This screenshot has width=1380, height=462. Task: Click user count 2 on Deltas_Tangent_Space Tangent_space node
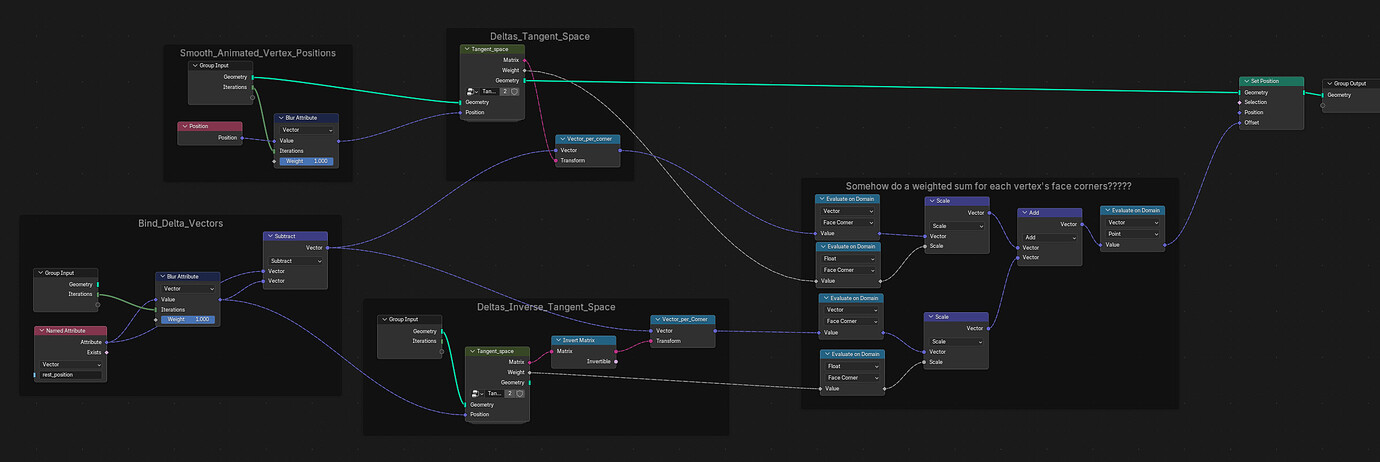tap(506, 91)
